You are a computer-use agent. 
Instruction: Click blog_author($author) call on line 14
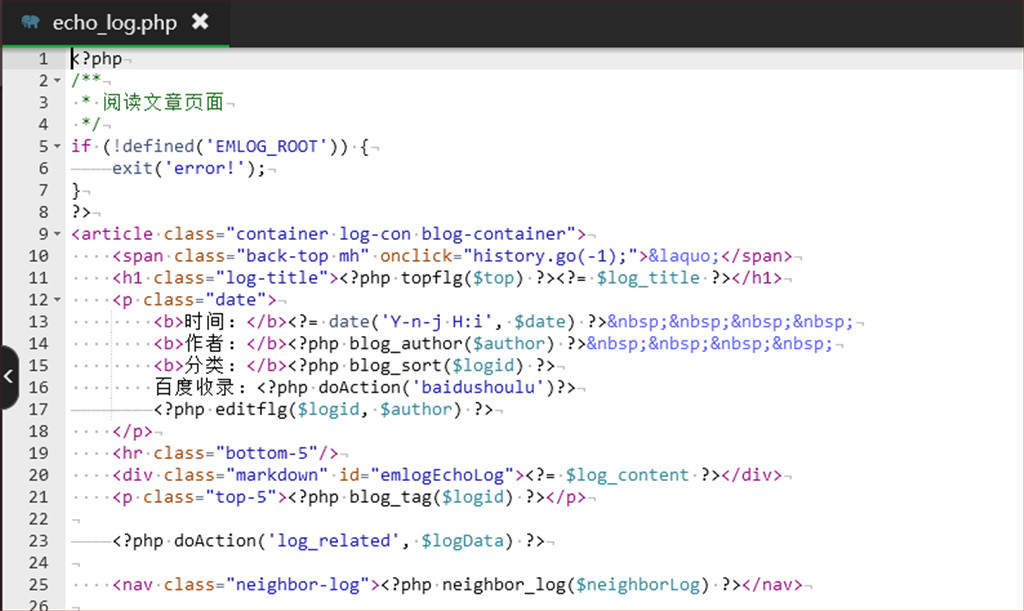[x=451, y=344]
